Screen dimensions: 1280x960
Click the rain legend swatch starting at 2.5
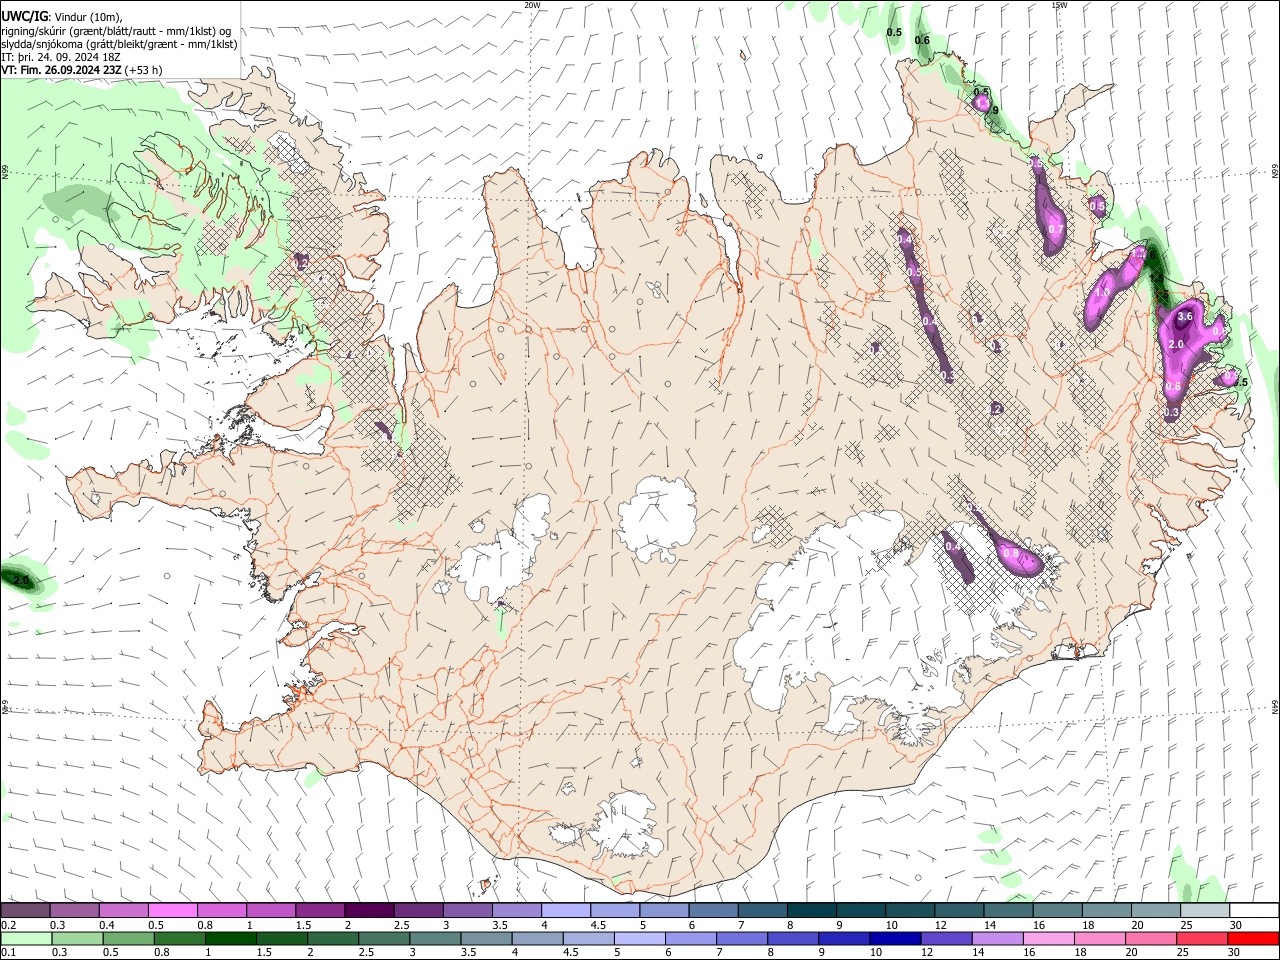coord(385,938)
